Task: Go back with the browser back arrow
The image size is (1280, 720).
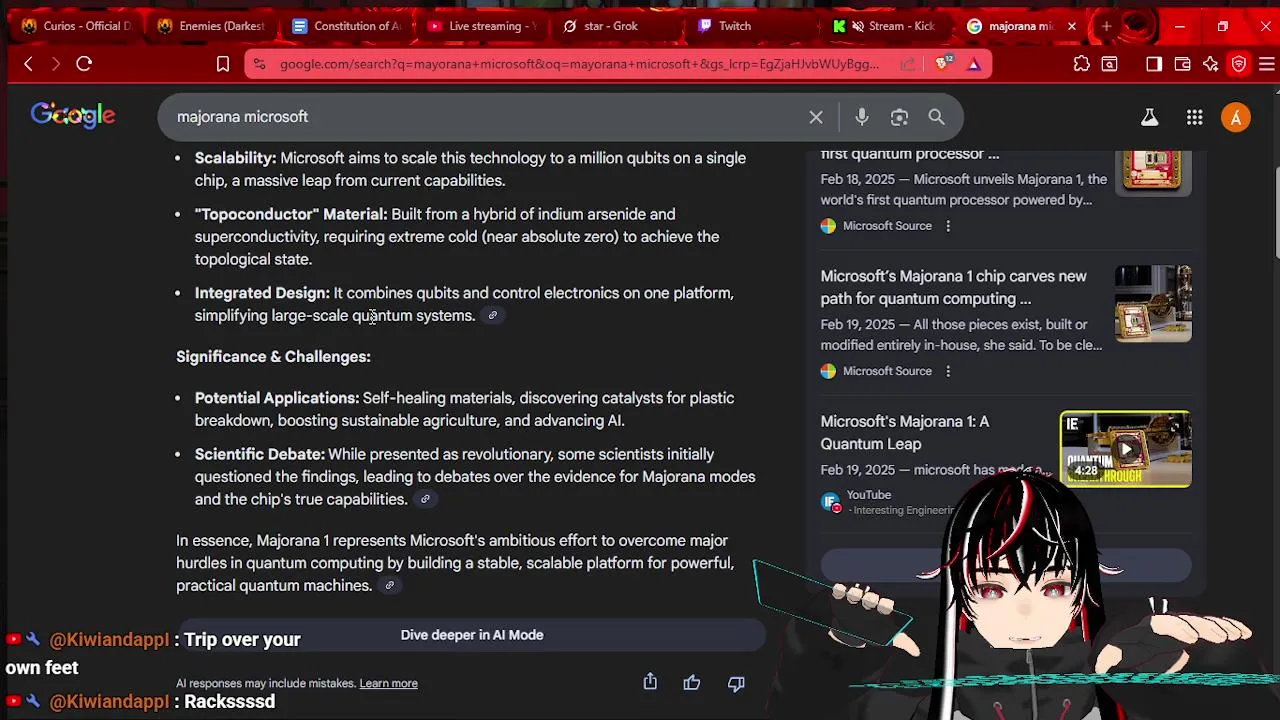Action: click(x=28, y=64)
